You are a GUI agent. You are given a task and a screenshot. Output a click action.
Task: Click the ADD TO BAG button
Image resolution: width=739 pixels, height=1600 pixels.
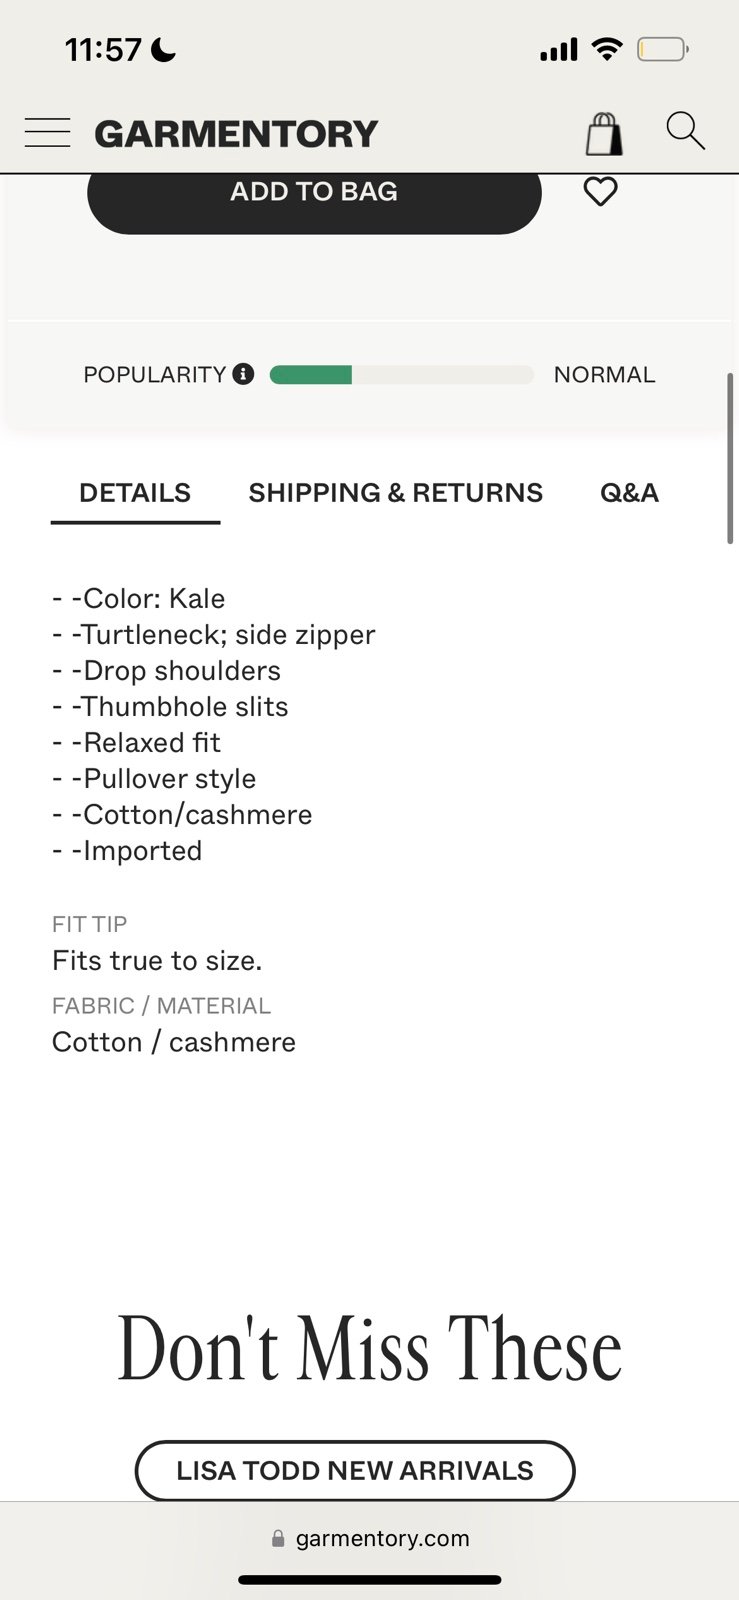coord(314,198)
